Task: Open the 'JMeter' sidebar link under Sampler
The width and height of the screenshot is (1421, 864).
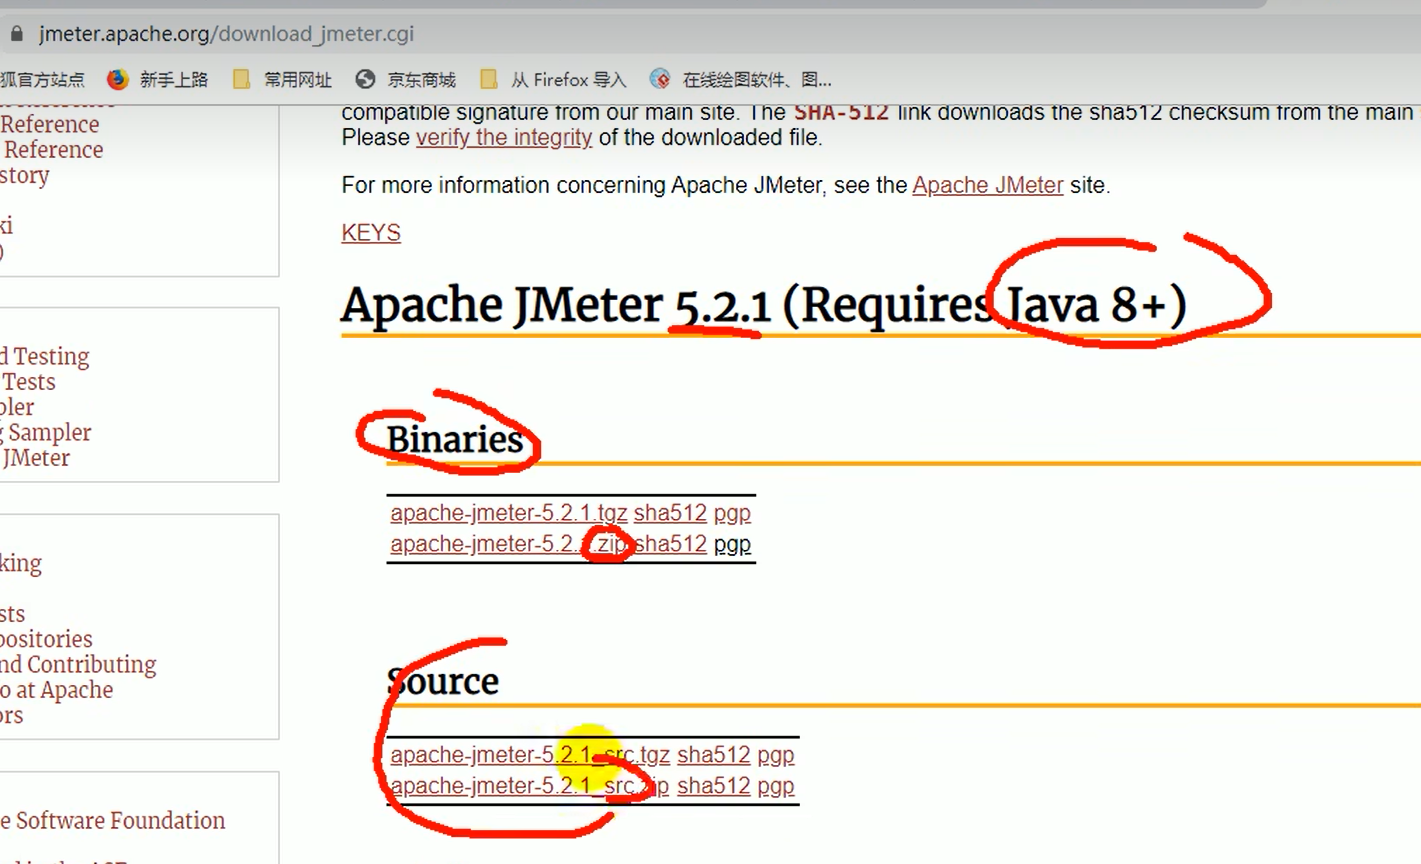Action: tap(35, 458)
